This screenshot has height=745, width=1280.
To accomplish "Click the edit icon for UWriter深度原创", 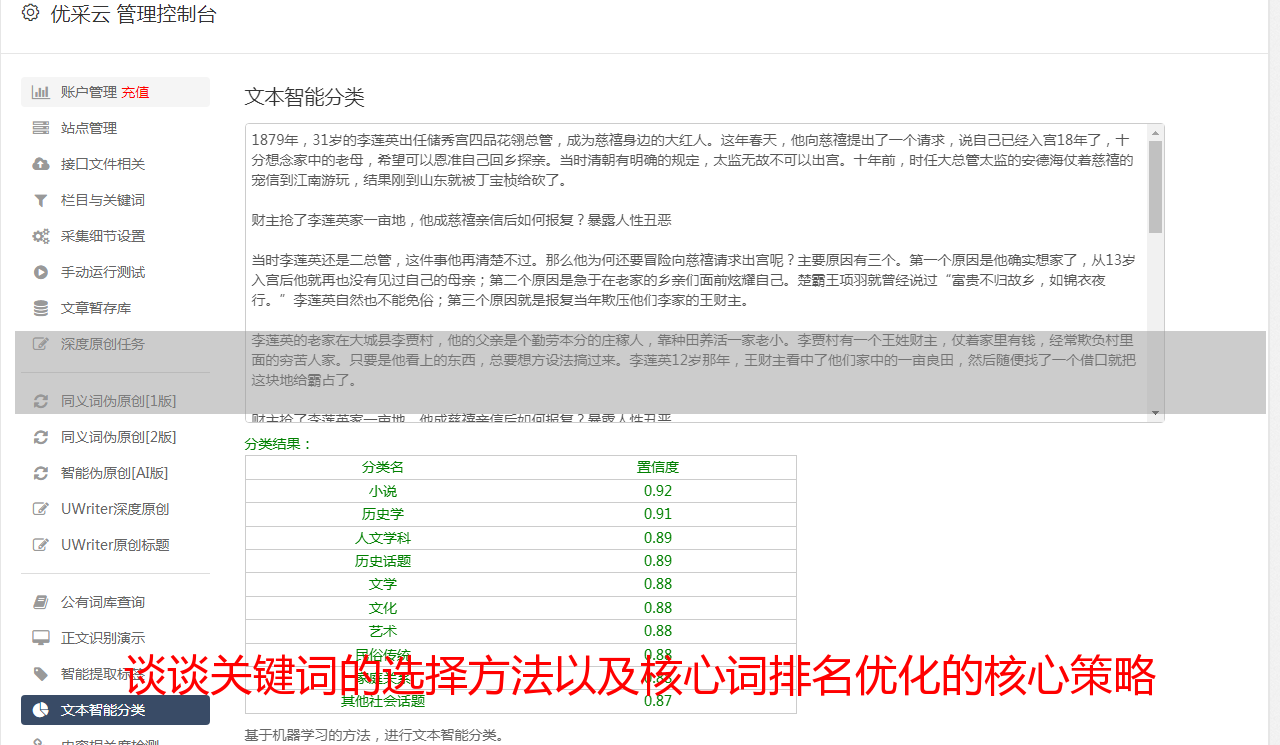I will (41, 509).
